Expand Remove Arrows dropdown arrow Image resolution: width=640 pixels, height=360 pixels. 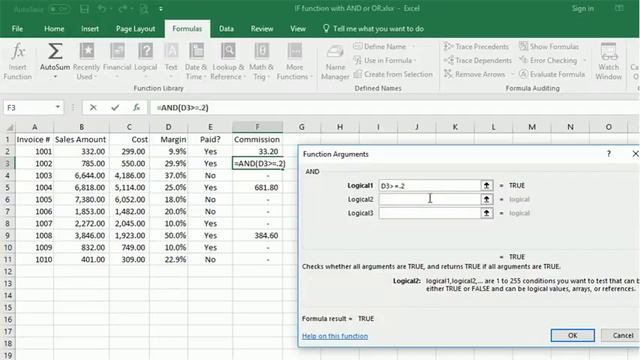[512, 74]
